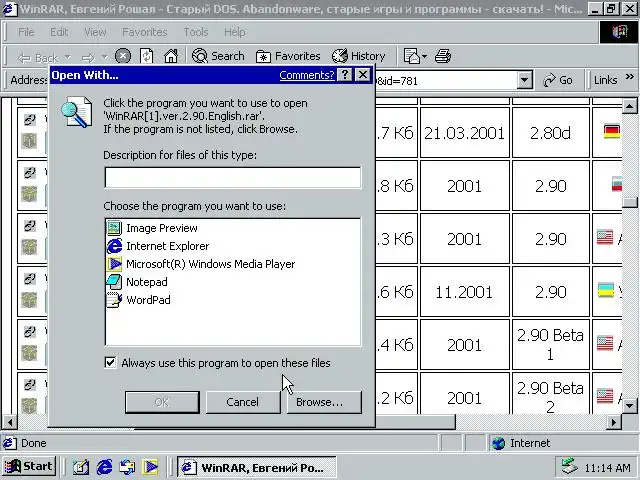
Task: Click the Refresh page icon
Action: (147, 56)
